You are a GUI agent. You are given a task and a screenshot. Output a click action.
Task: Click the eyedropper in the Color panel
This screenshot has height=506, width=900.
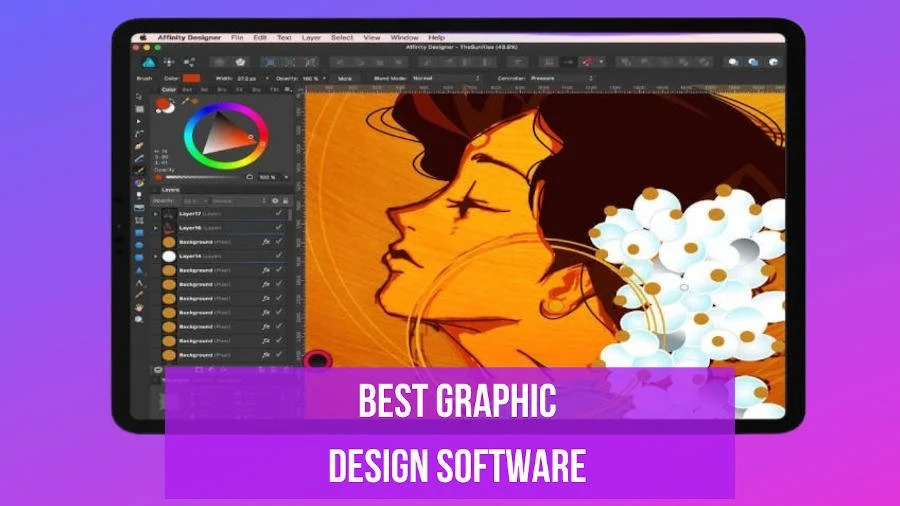coord(185,102)
